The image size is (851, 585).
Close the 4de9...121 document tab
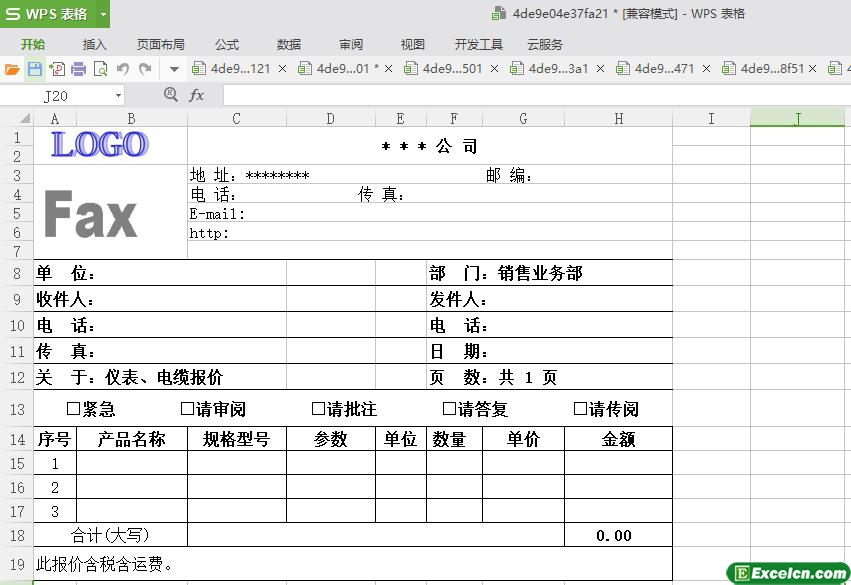click(x=282, y=69)
